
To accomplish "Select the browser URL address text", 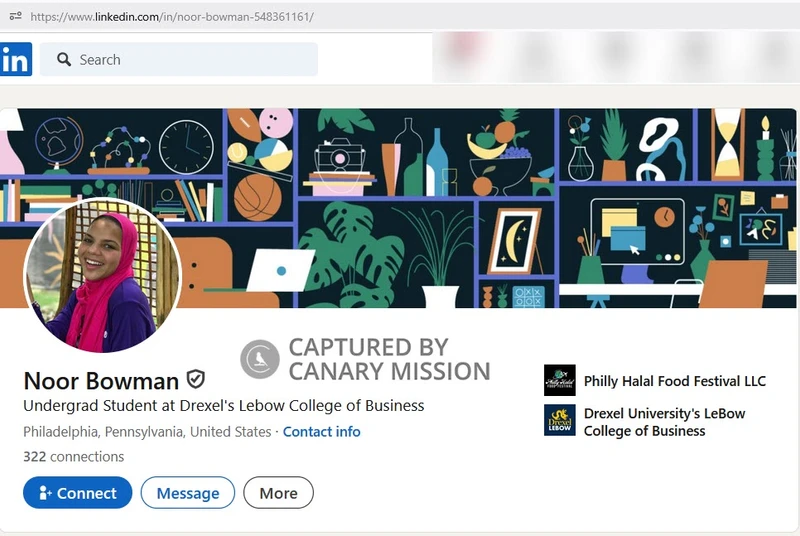I will point(172,17).
